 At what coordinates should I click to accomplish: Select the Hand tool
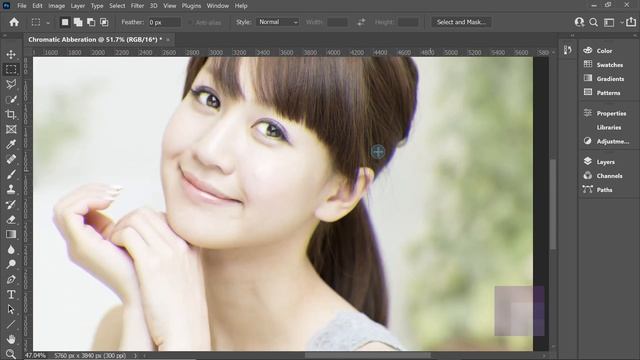pyautogui.click(x=11, y=339)
